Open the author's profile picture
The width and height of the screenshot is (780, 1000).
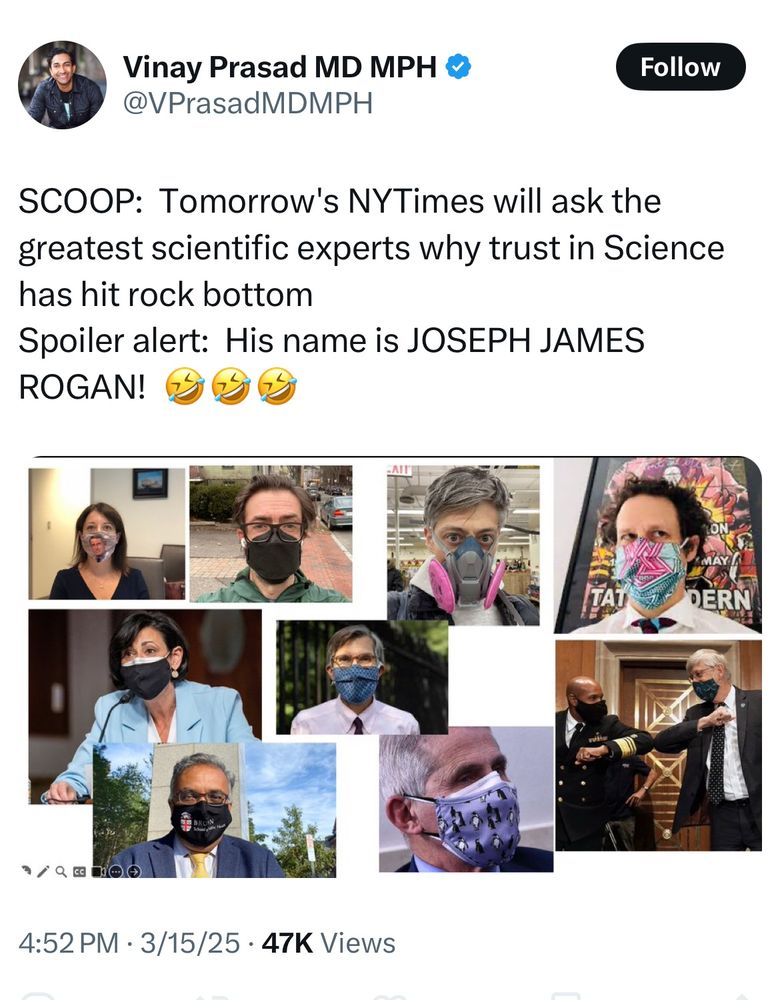(x=63, y=85)
